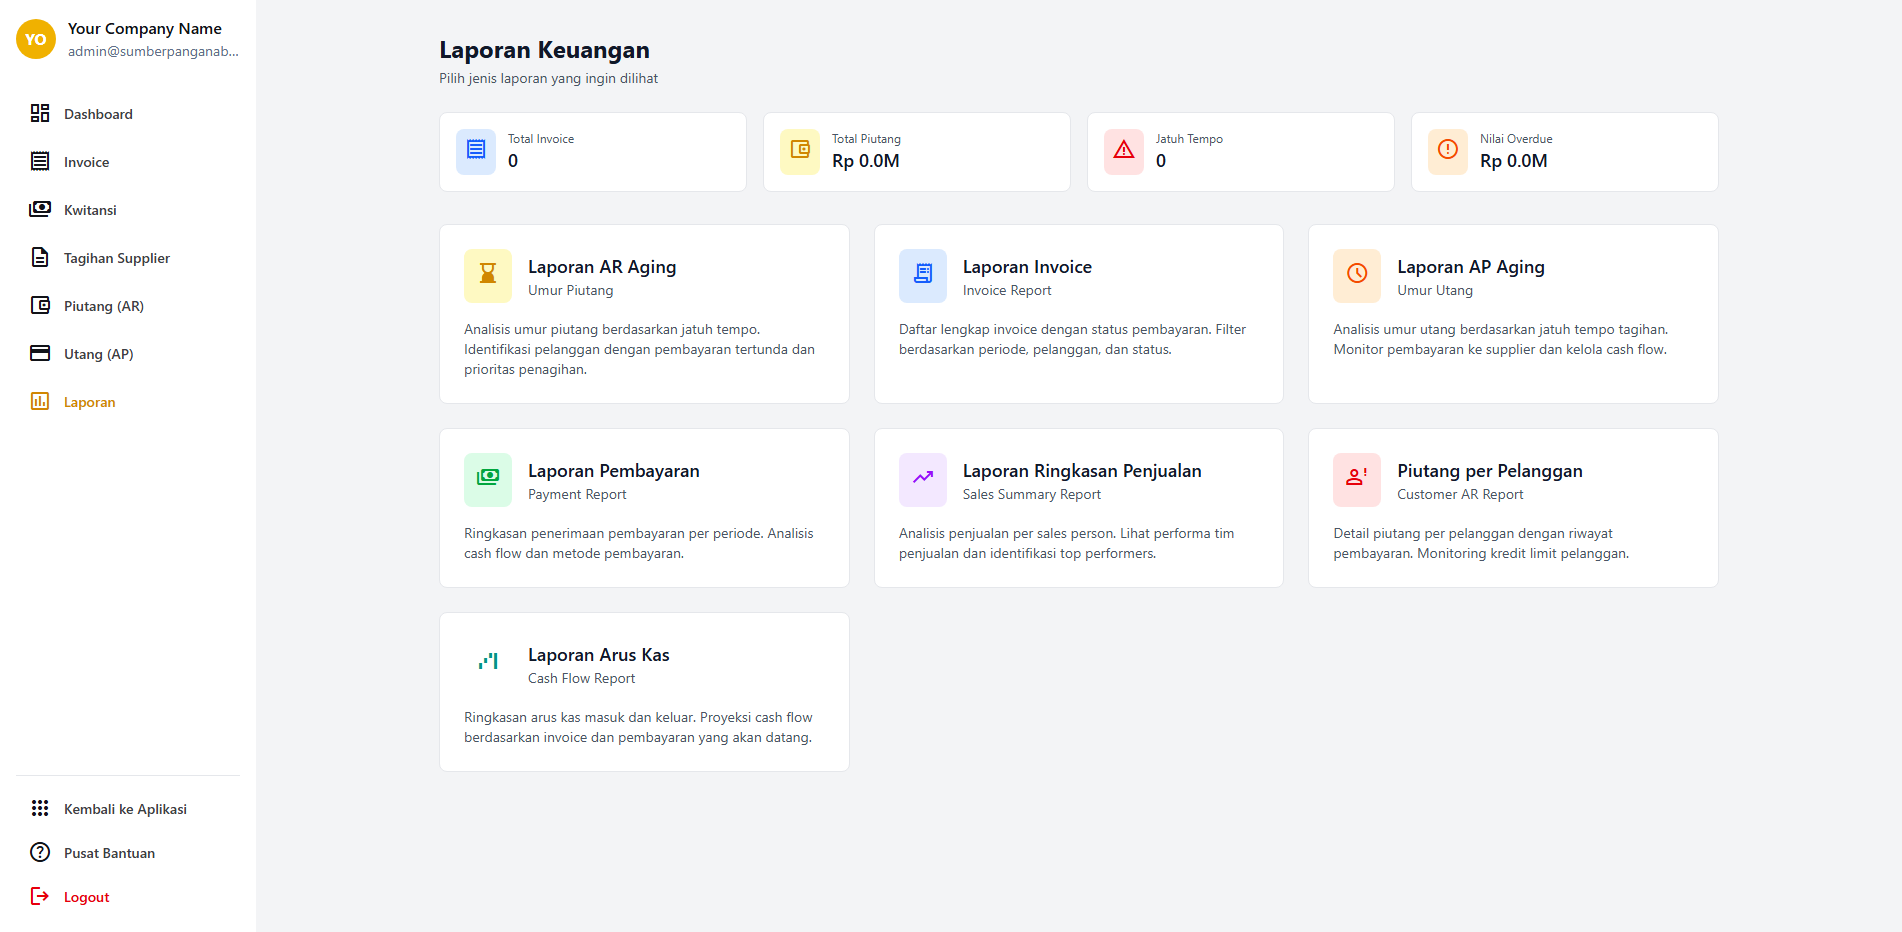Open Dashboard from the sidebar
This screenshot has width=1902, height=932.
98,114
